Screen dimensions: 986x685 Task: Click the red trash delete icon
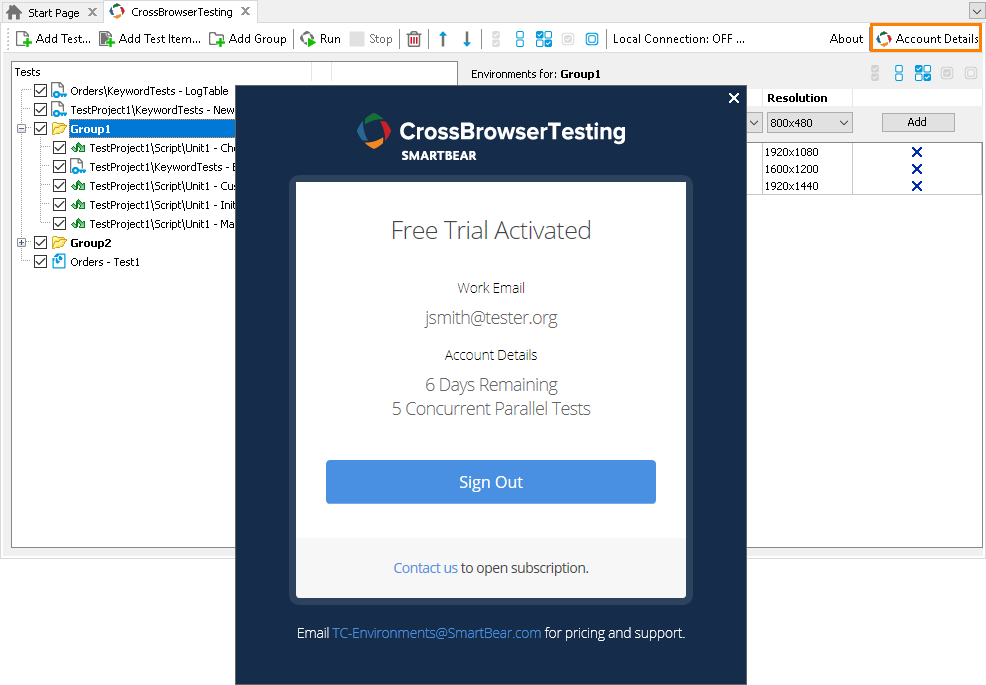point(414,39)
